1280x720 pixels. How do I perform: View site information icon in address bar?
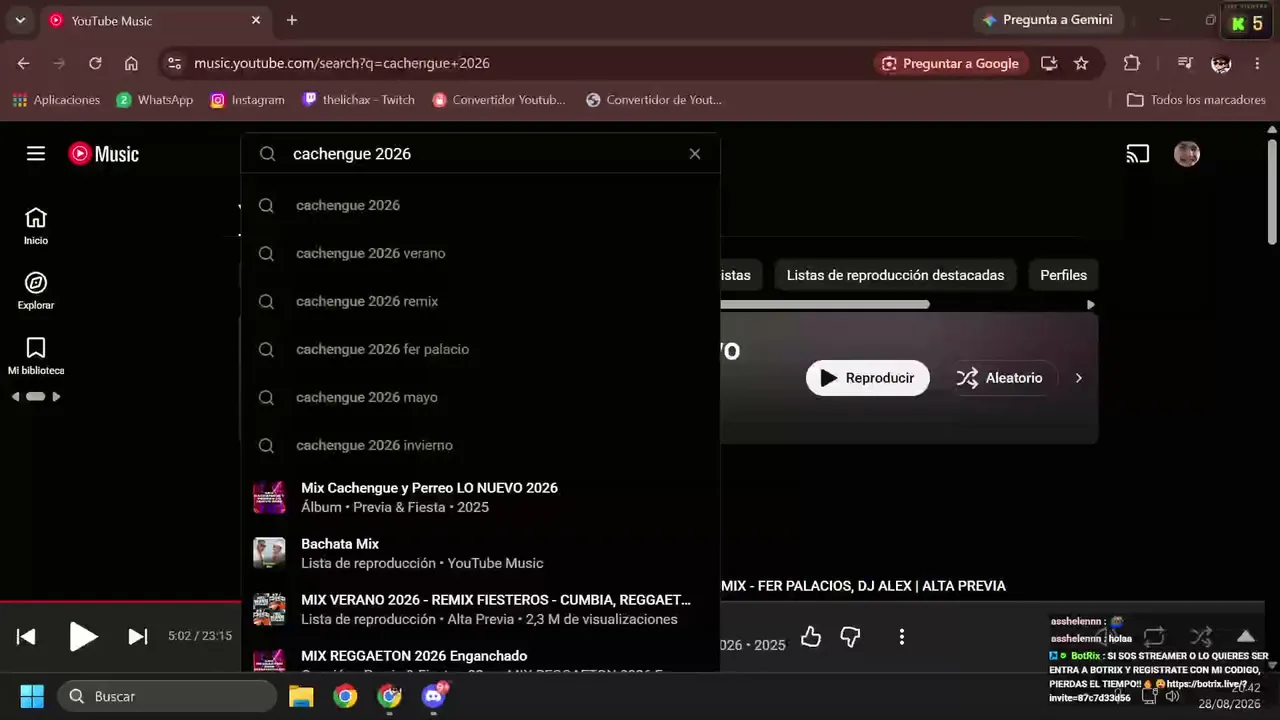174,63
